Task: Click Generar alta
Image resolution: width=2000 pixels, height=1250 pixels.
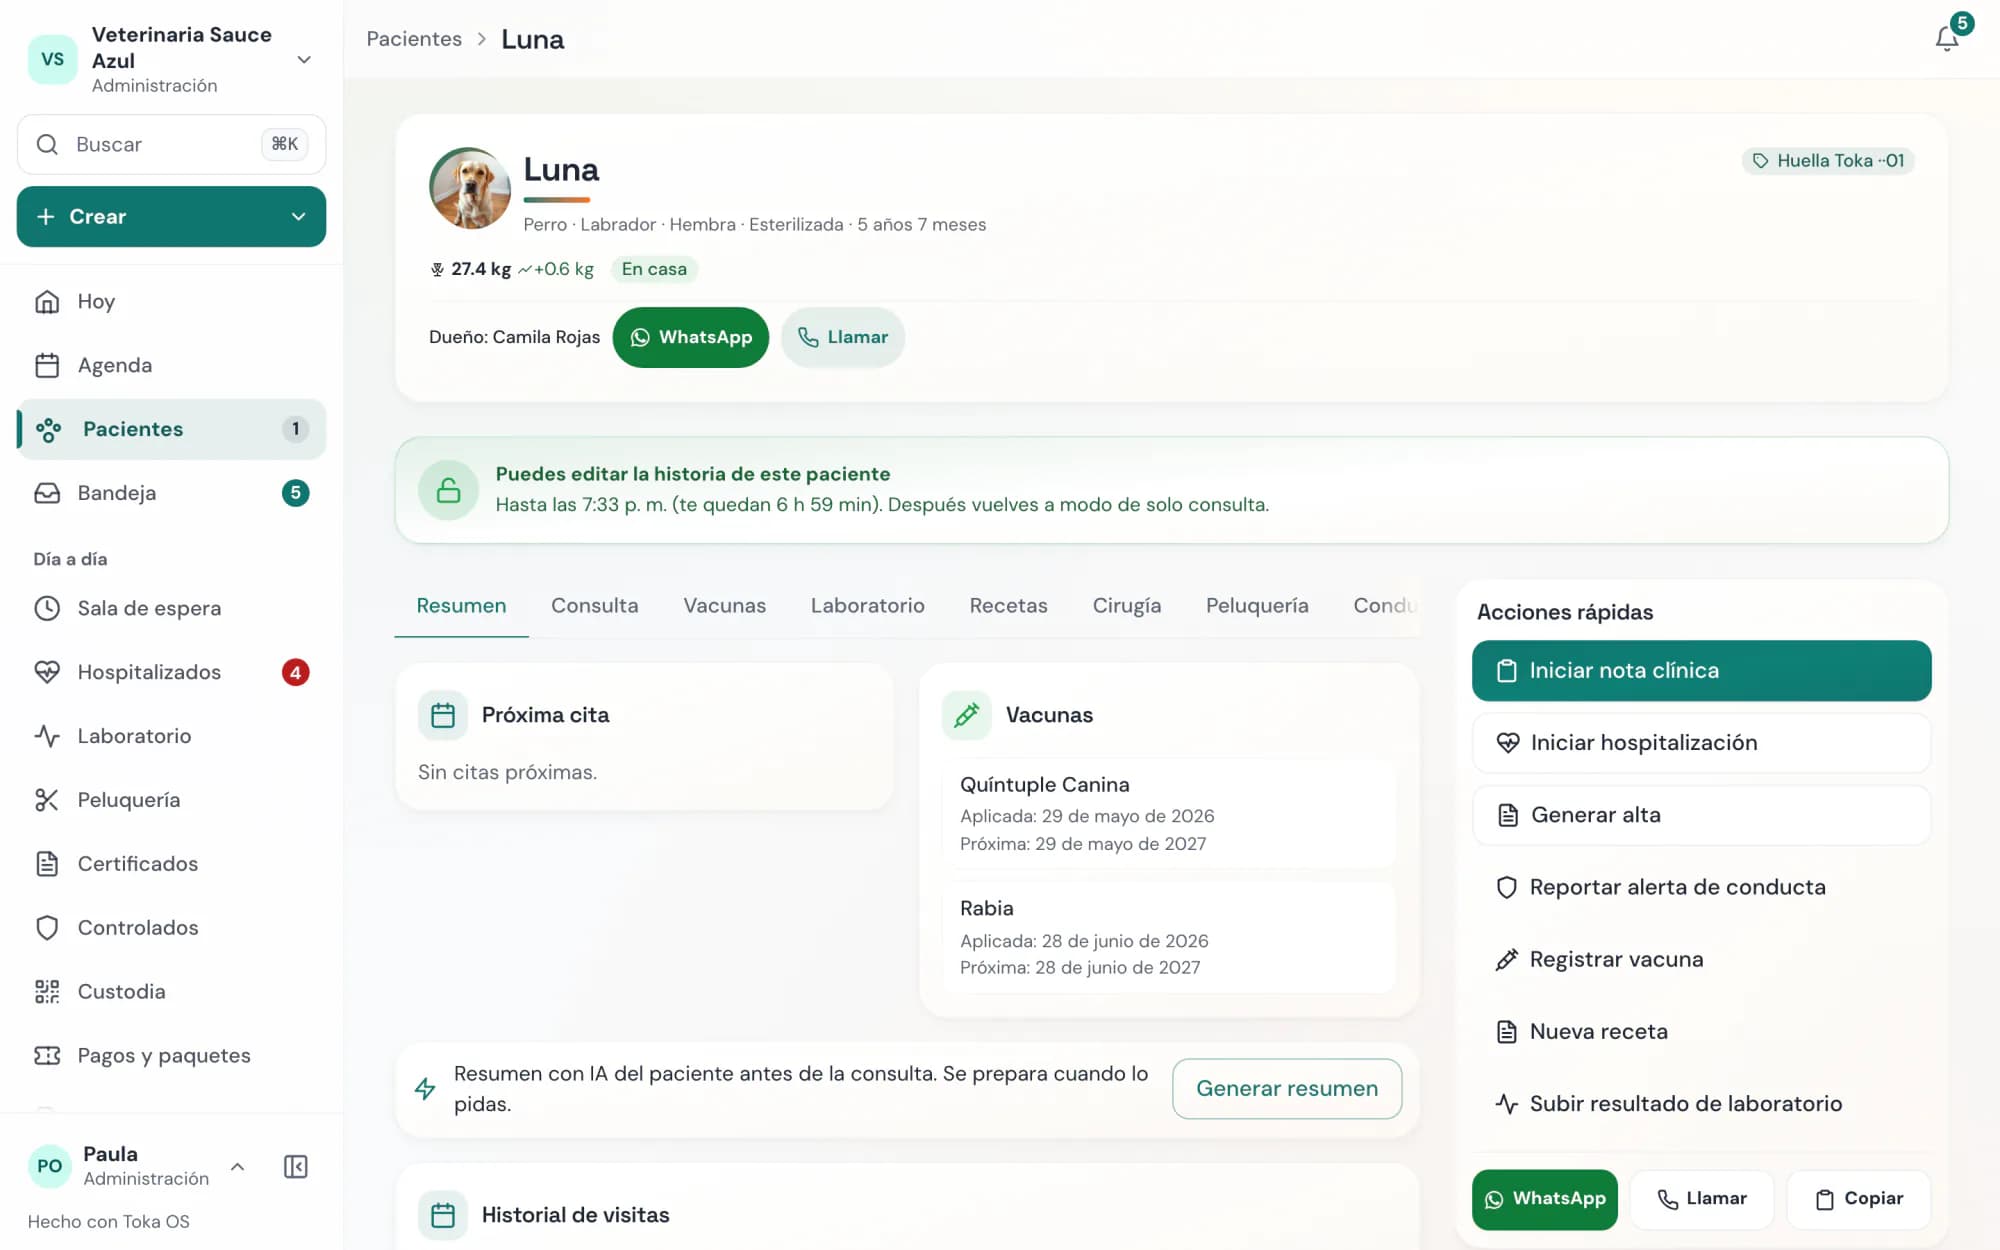Action: [1701, 815]
